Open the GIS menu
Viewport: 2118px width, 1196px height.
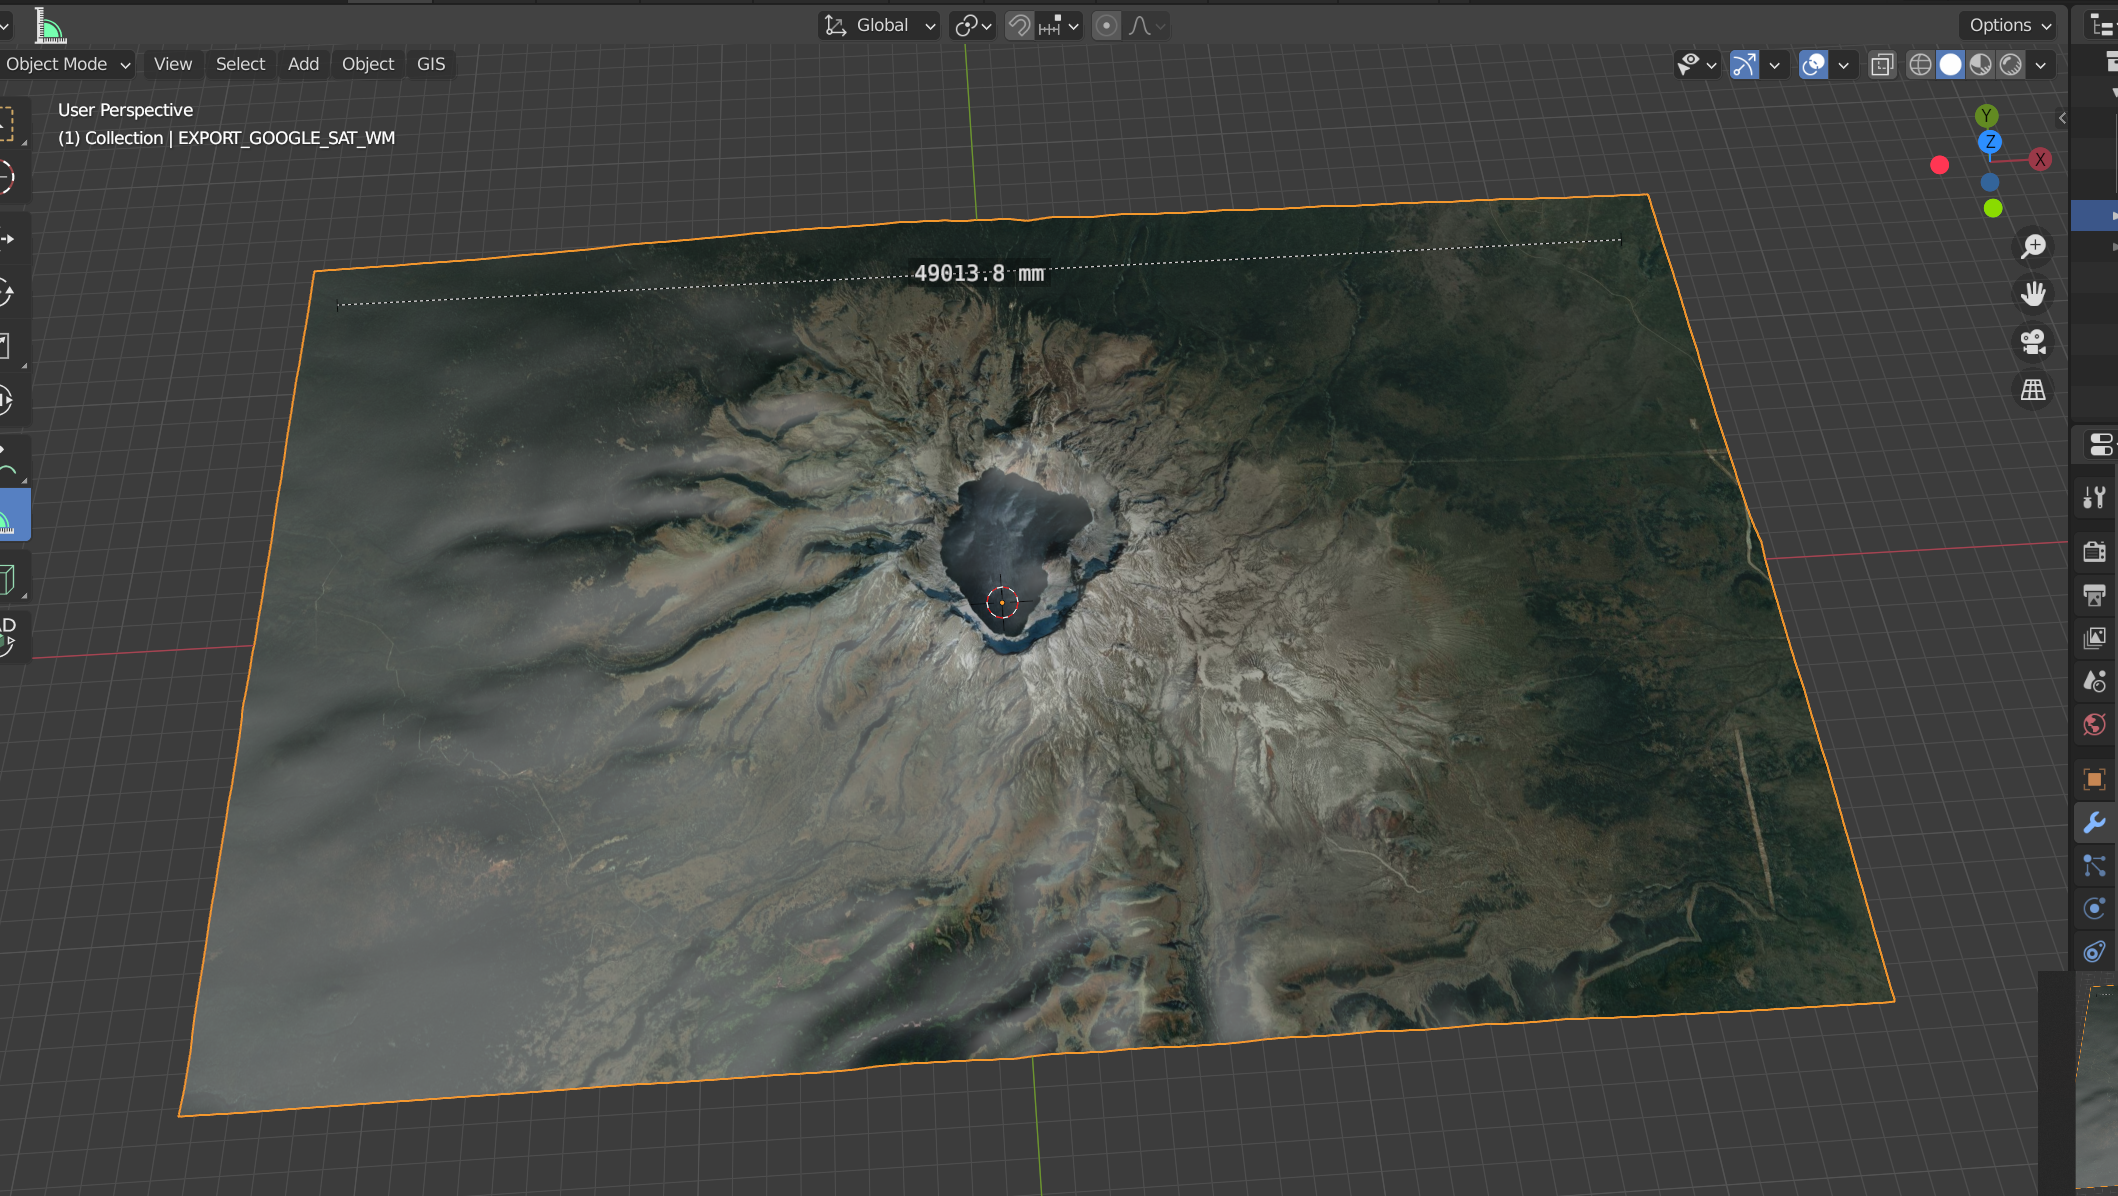[431, 64]
